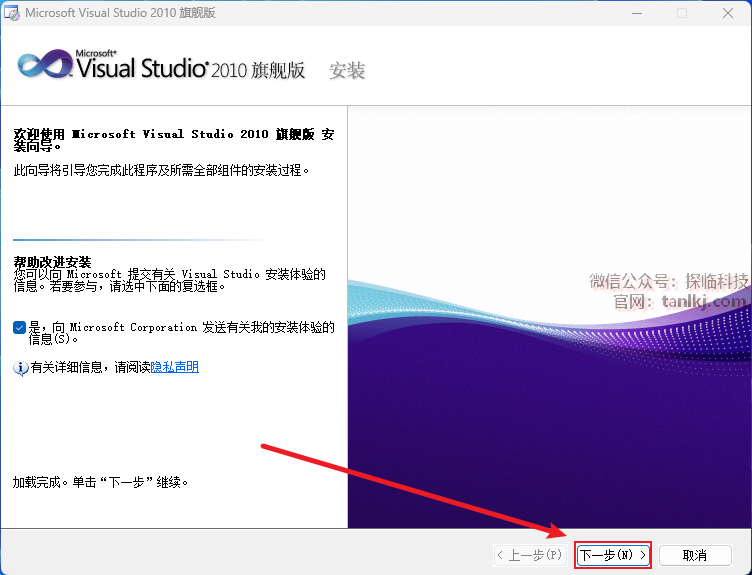
Task: Click the 帮助改进安装 section heading
Action: 52,262
